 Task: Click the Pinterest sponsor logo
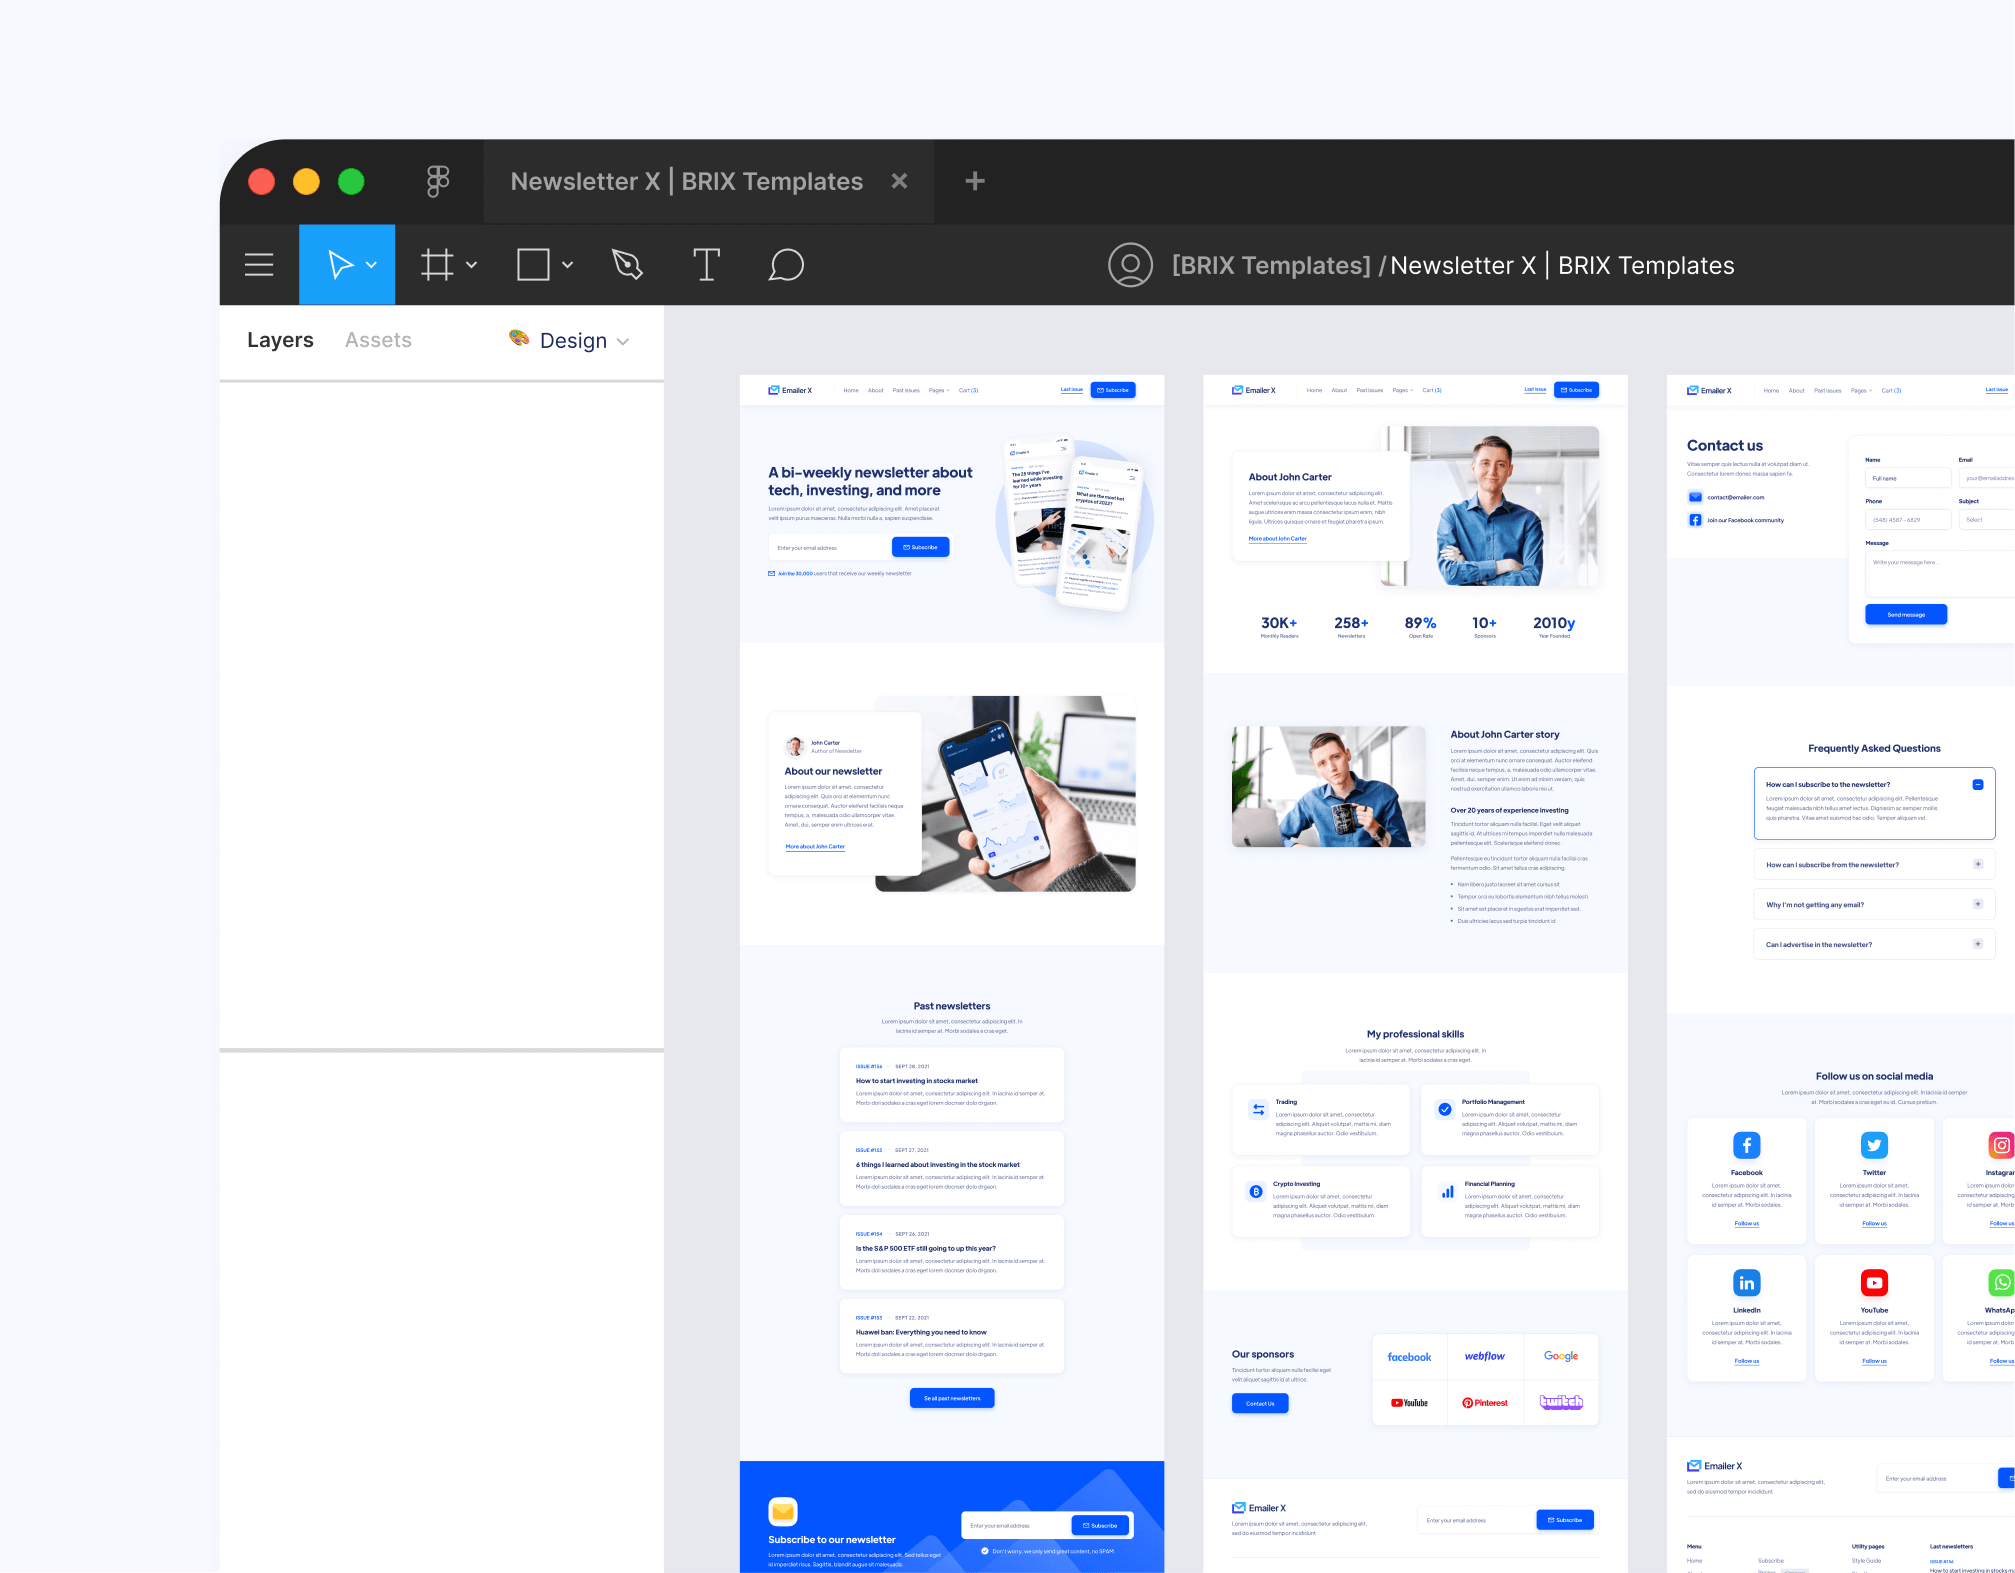pos(1485,1403)
